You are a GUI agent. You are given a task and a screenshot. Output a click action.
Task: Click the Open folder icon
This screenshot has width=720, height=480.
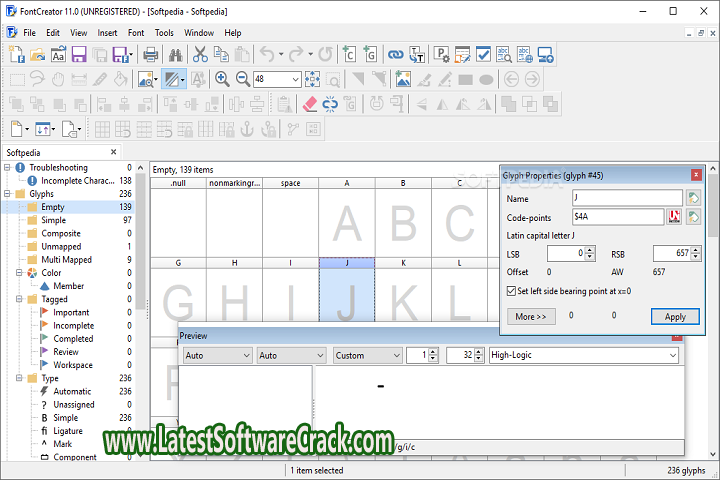(38, 55)
